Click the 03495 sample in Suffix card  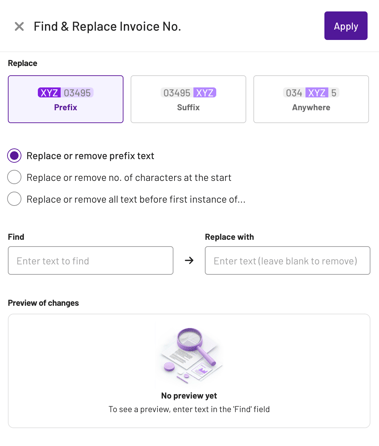click(177, 93)
